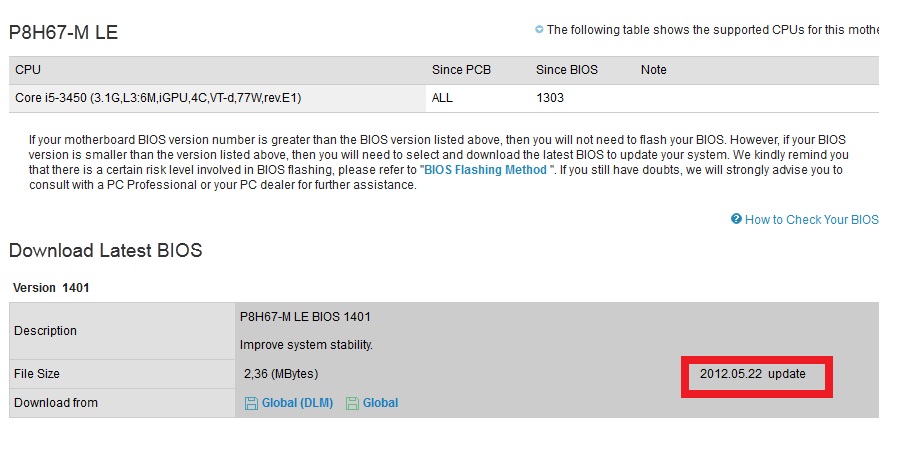Click the blue circle arrow icon
Image resolution: width=902 pixels, height=449 pixels.
point(539,29)
